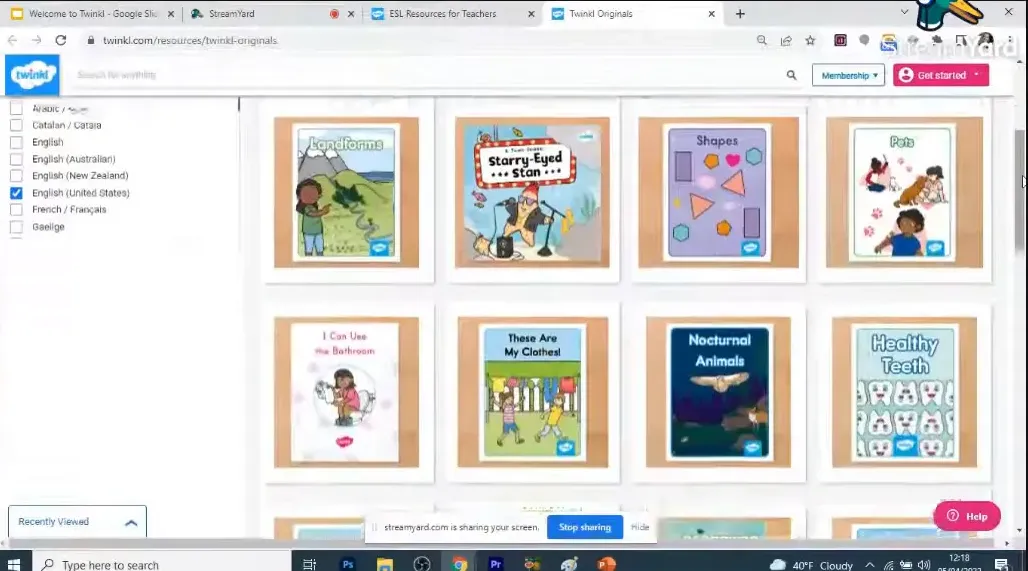Reload the page using the refresh icon
1028x571 pixels.
click(61, 40)
